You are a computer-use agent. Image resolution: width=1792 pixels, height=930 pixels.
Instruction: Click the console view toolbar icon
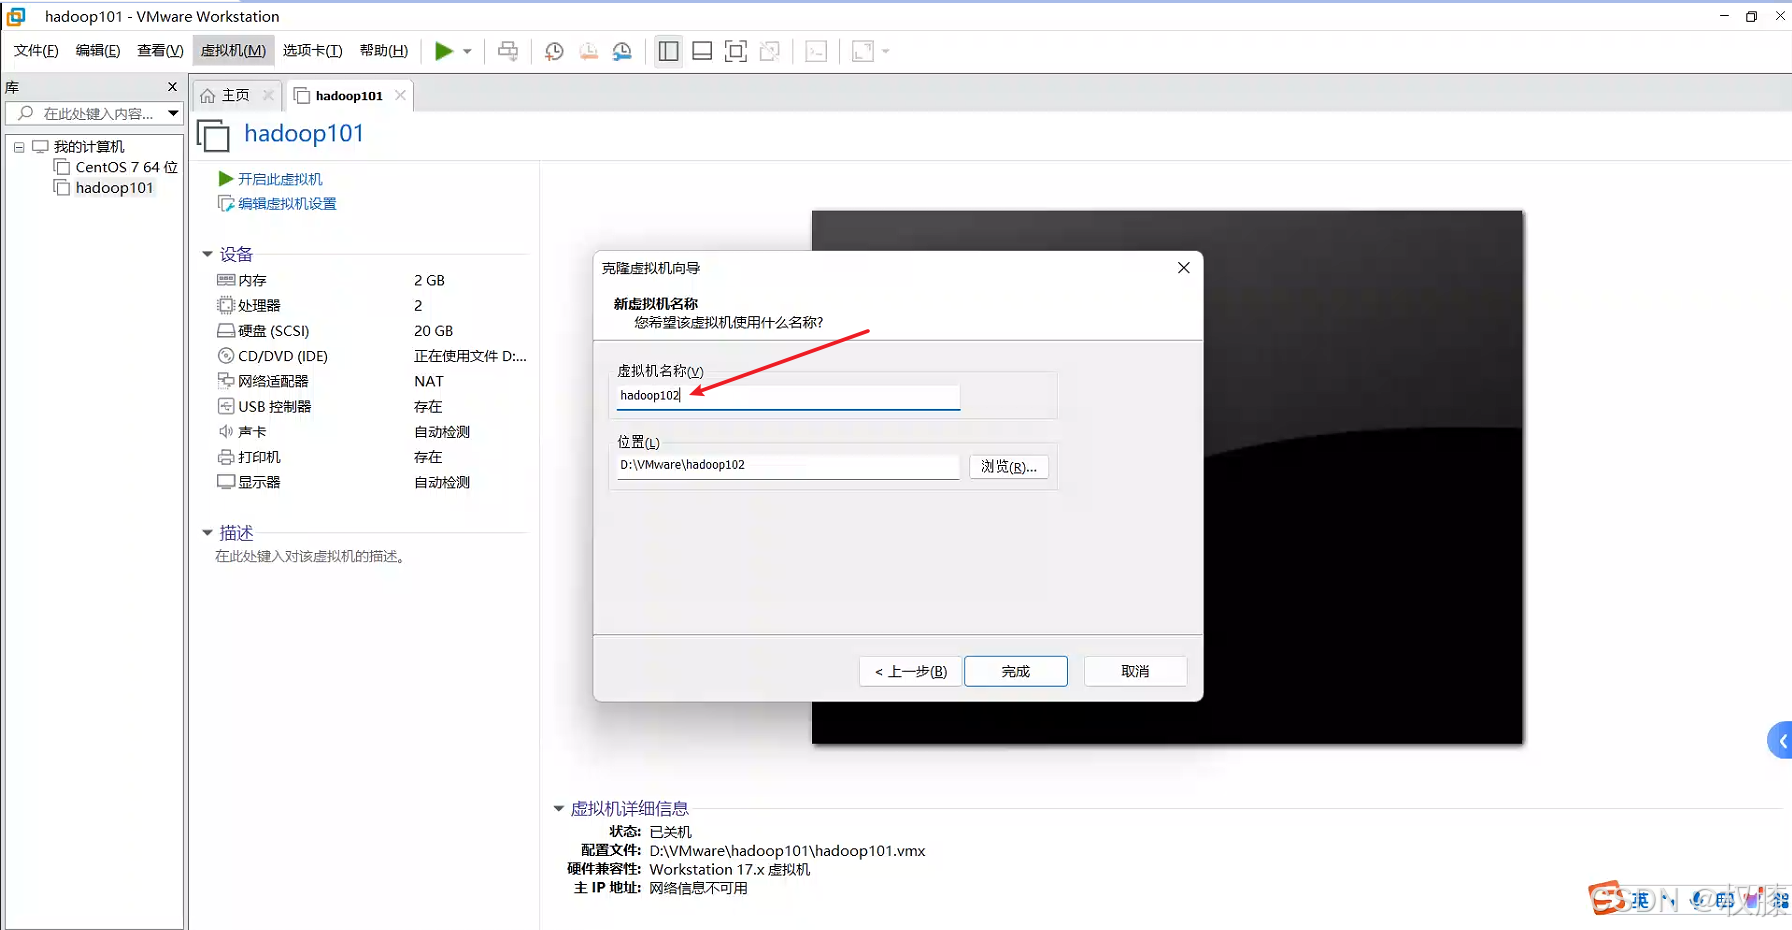816,51
